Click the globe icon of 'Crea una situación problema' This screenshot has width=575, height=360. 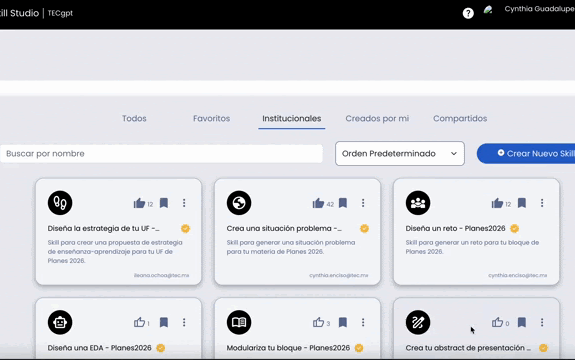pyautogui.click(x=239, y=203)
